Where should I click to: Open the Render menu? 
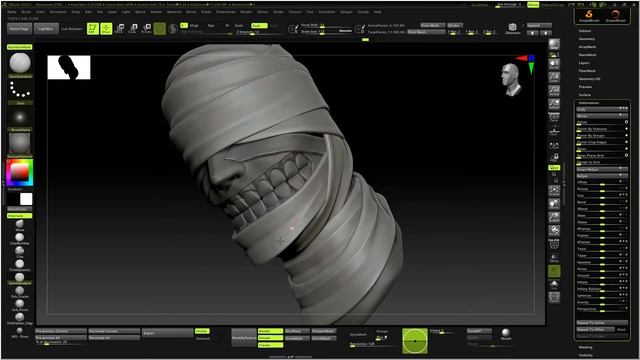(246, 12)
